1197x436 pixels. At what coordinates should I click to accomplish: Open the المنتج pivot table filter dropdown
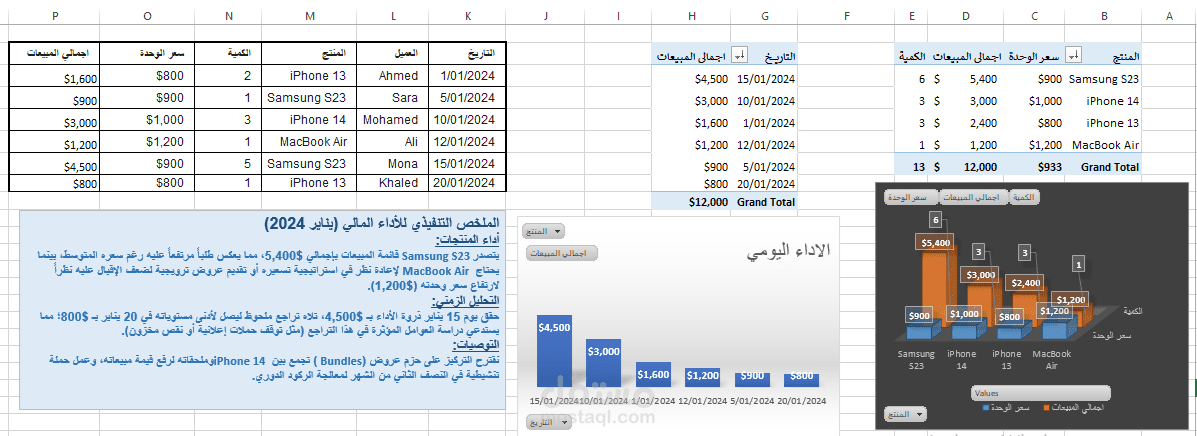pos(1073,55)
